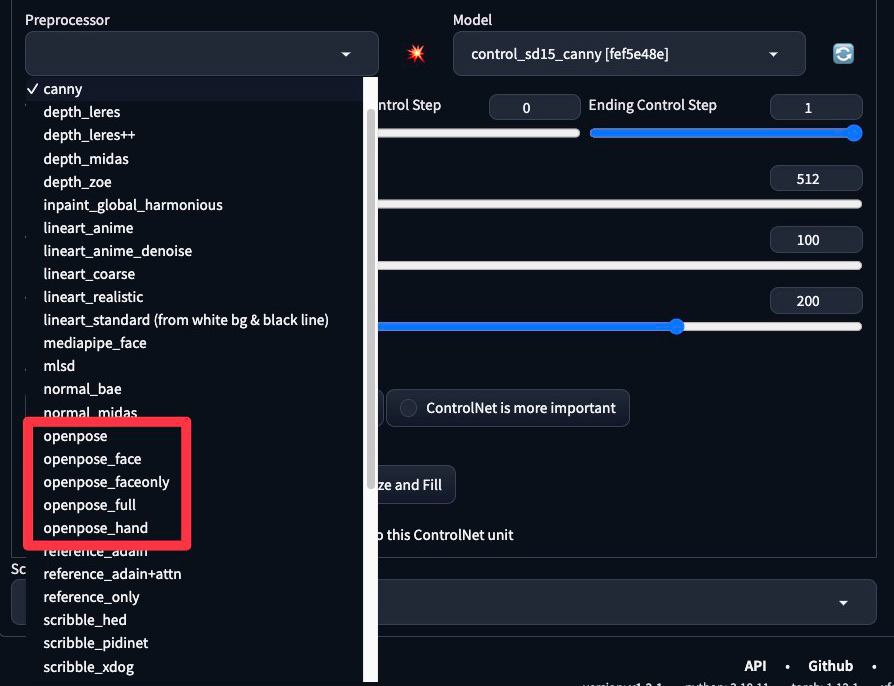Select openpose_full option
Image resolution: width=894 pixels, height=686 pixels.
point(194,505)
